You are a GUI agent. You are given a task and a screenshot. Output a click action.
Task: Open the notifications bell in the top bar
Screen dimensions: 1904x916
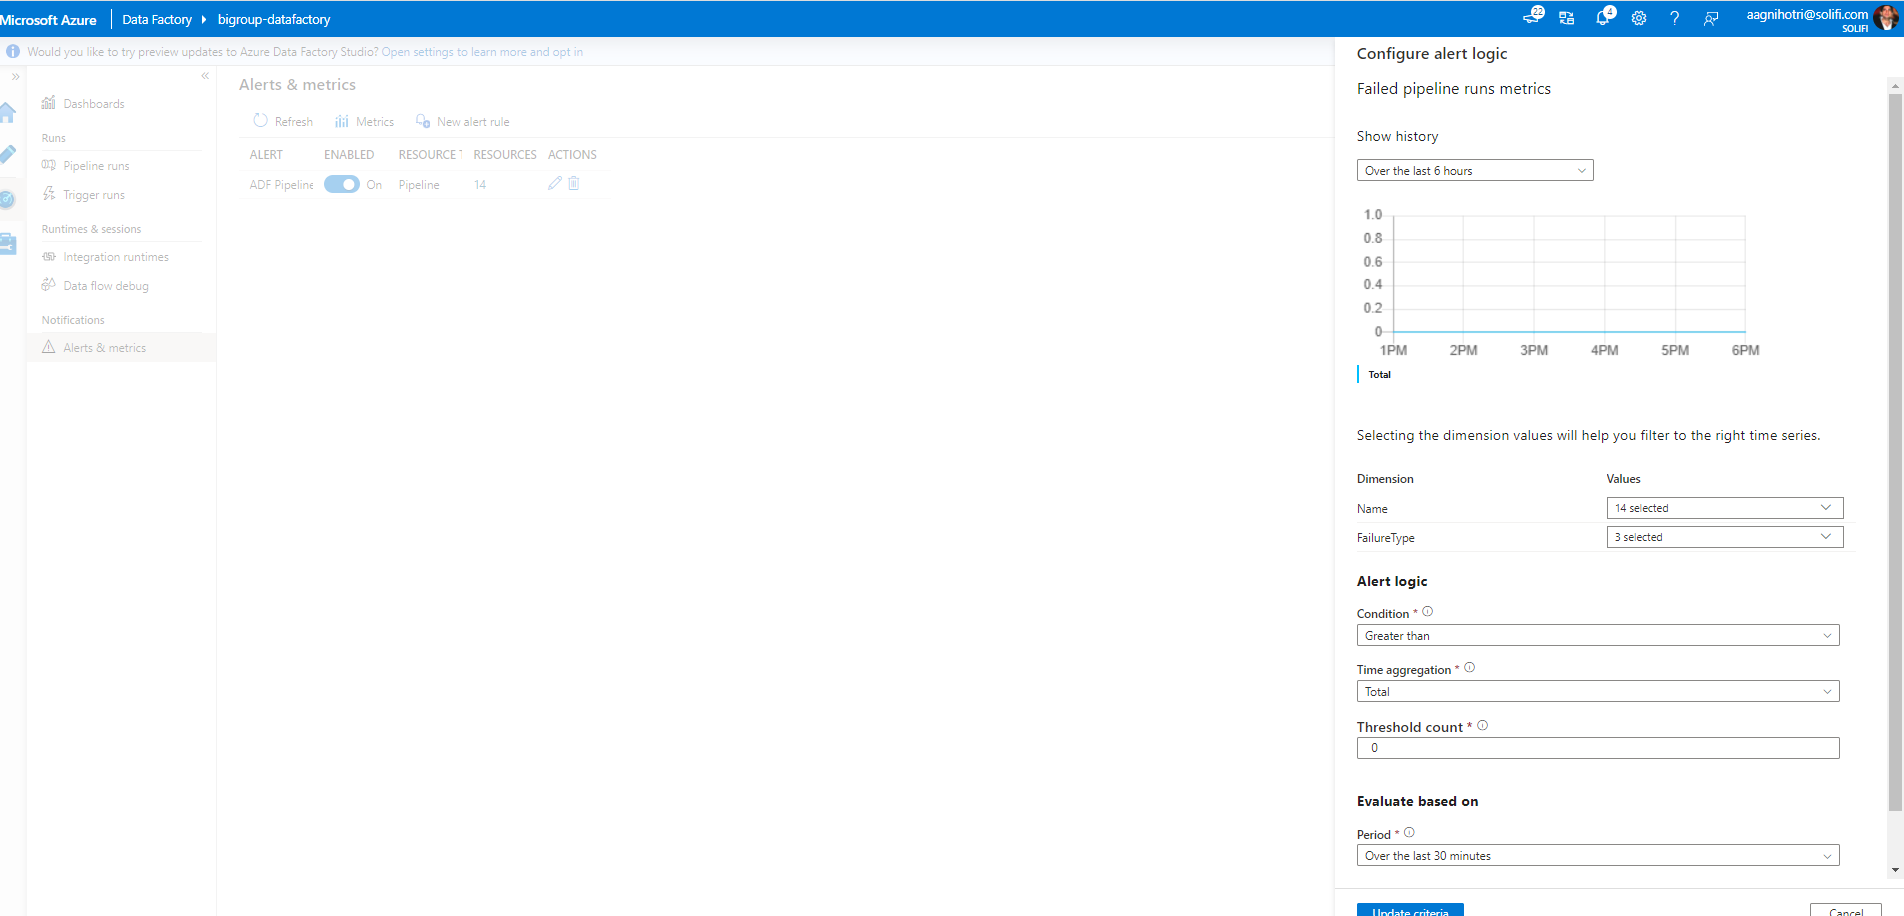click(1602, 18)
